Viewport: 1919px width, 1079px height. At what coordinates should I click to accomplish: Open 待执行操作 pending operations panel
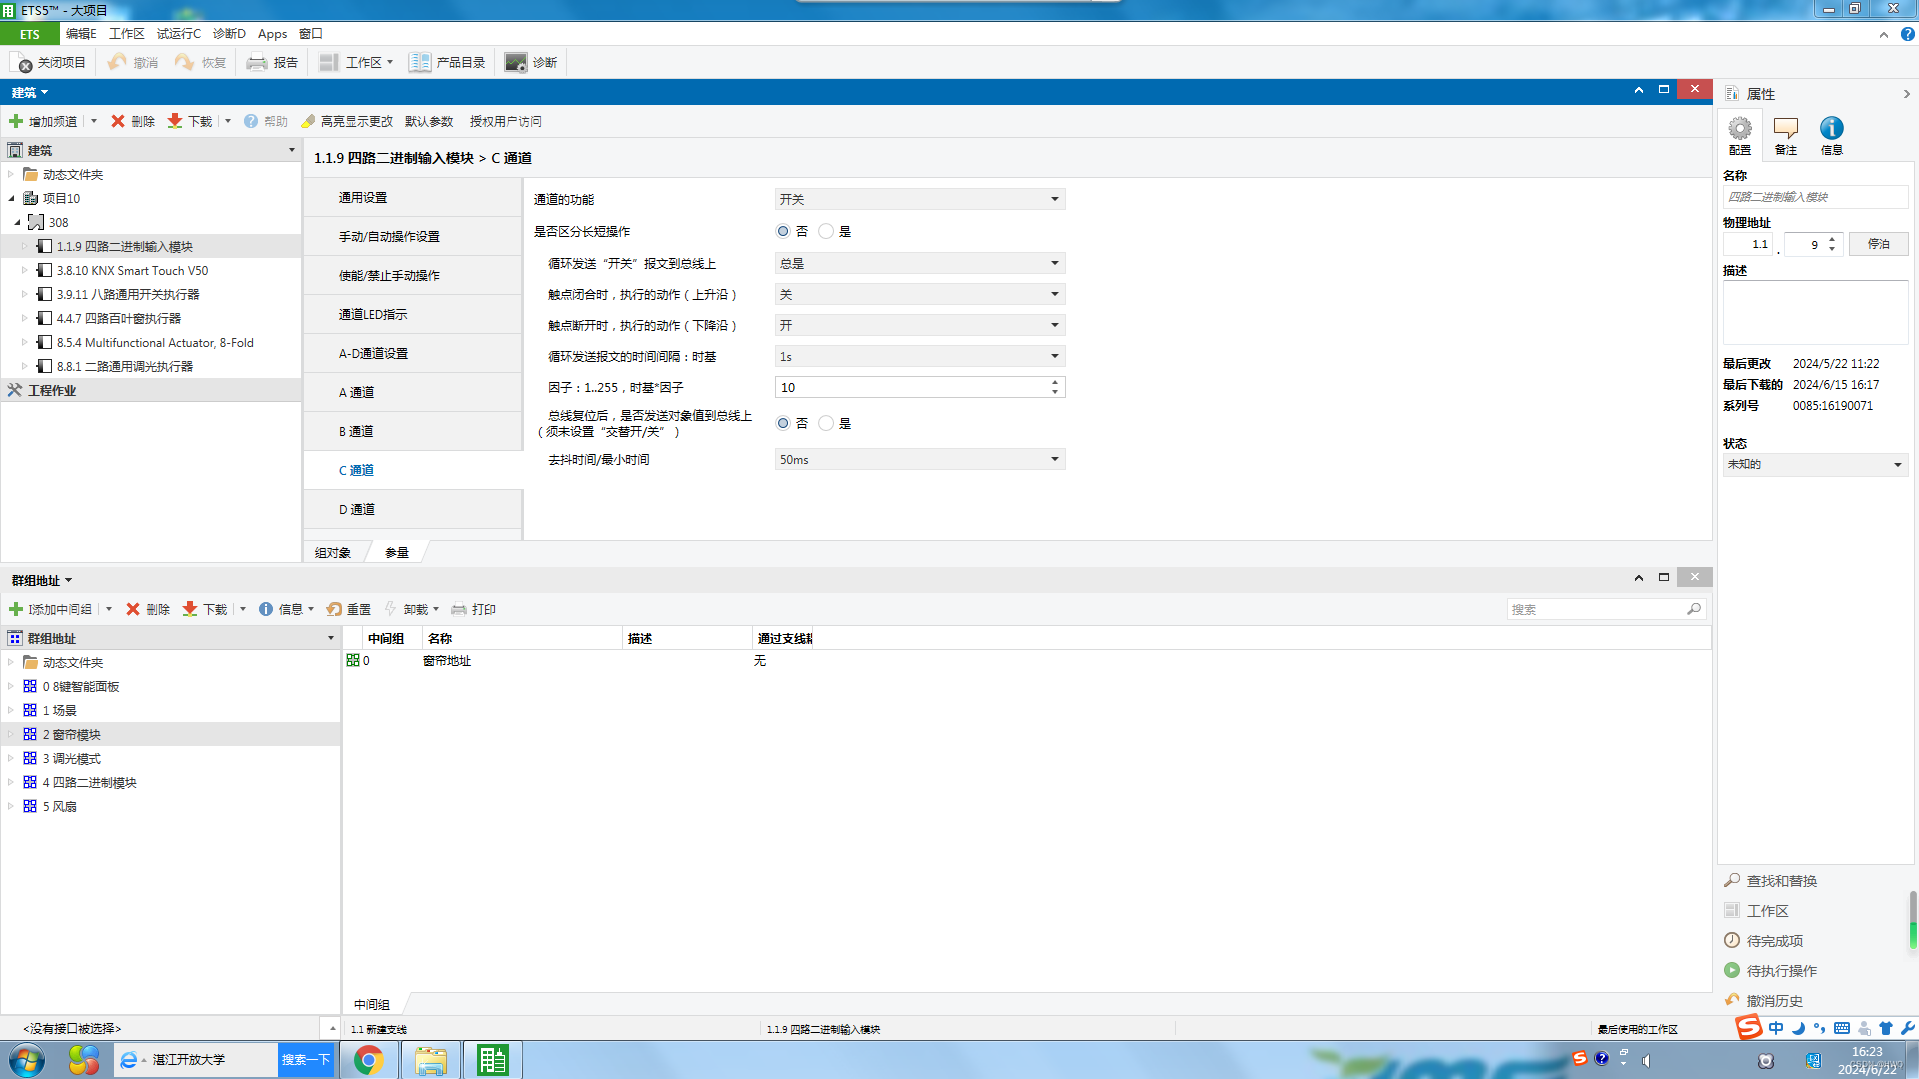click(x=1781, y=971)
